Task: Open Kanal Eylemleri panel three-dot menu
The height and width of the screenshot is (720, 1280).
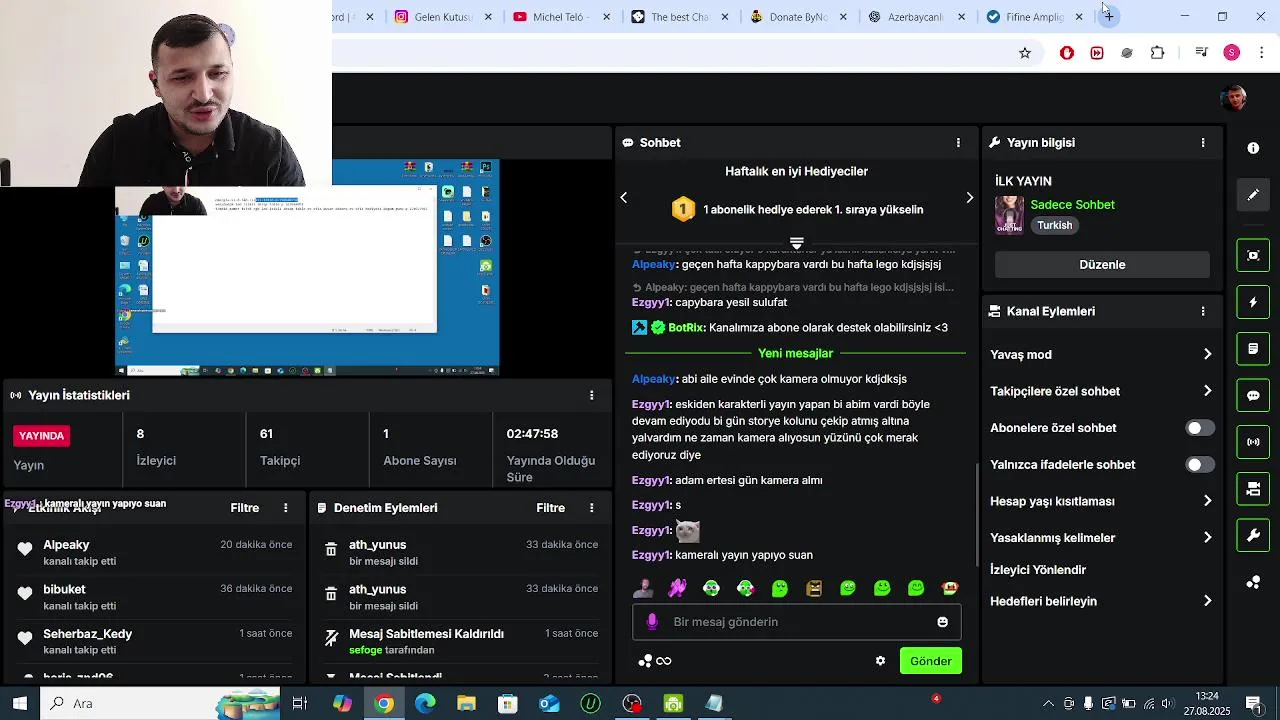Action: 1203,311
